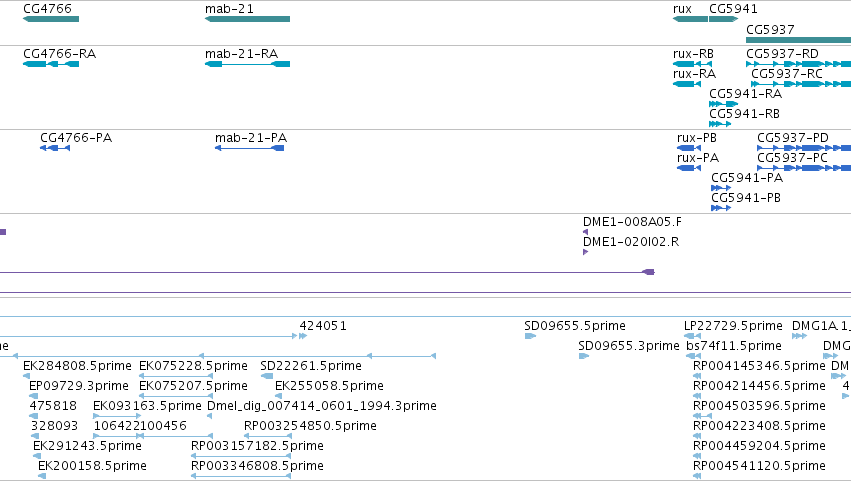Click the RP004223408.5prime EST label
Viewport: 851px width, 481px height.
(759, 426)
